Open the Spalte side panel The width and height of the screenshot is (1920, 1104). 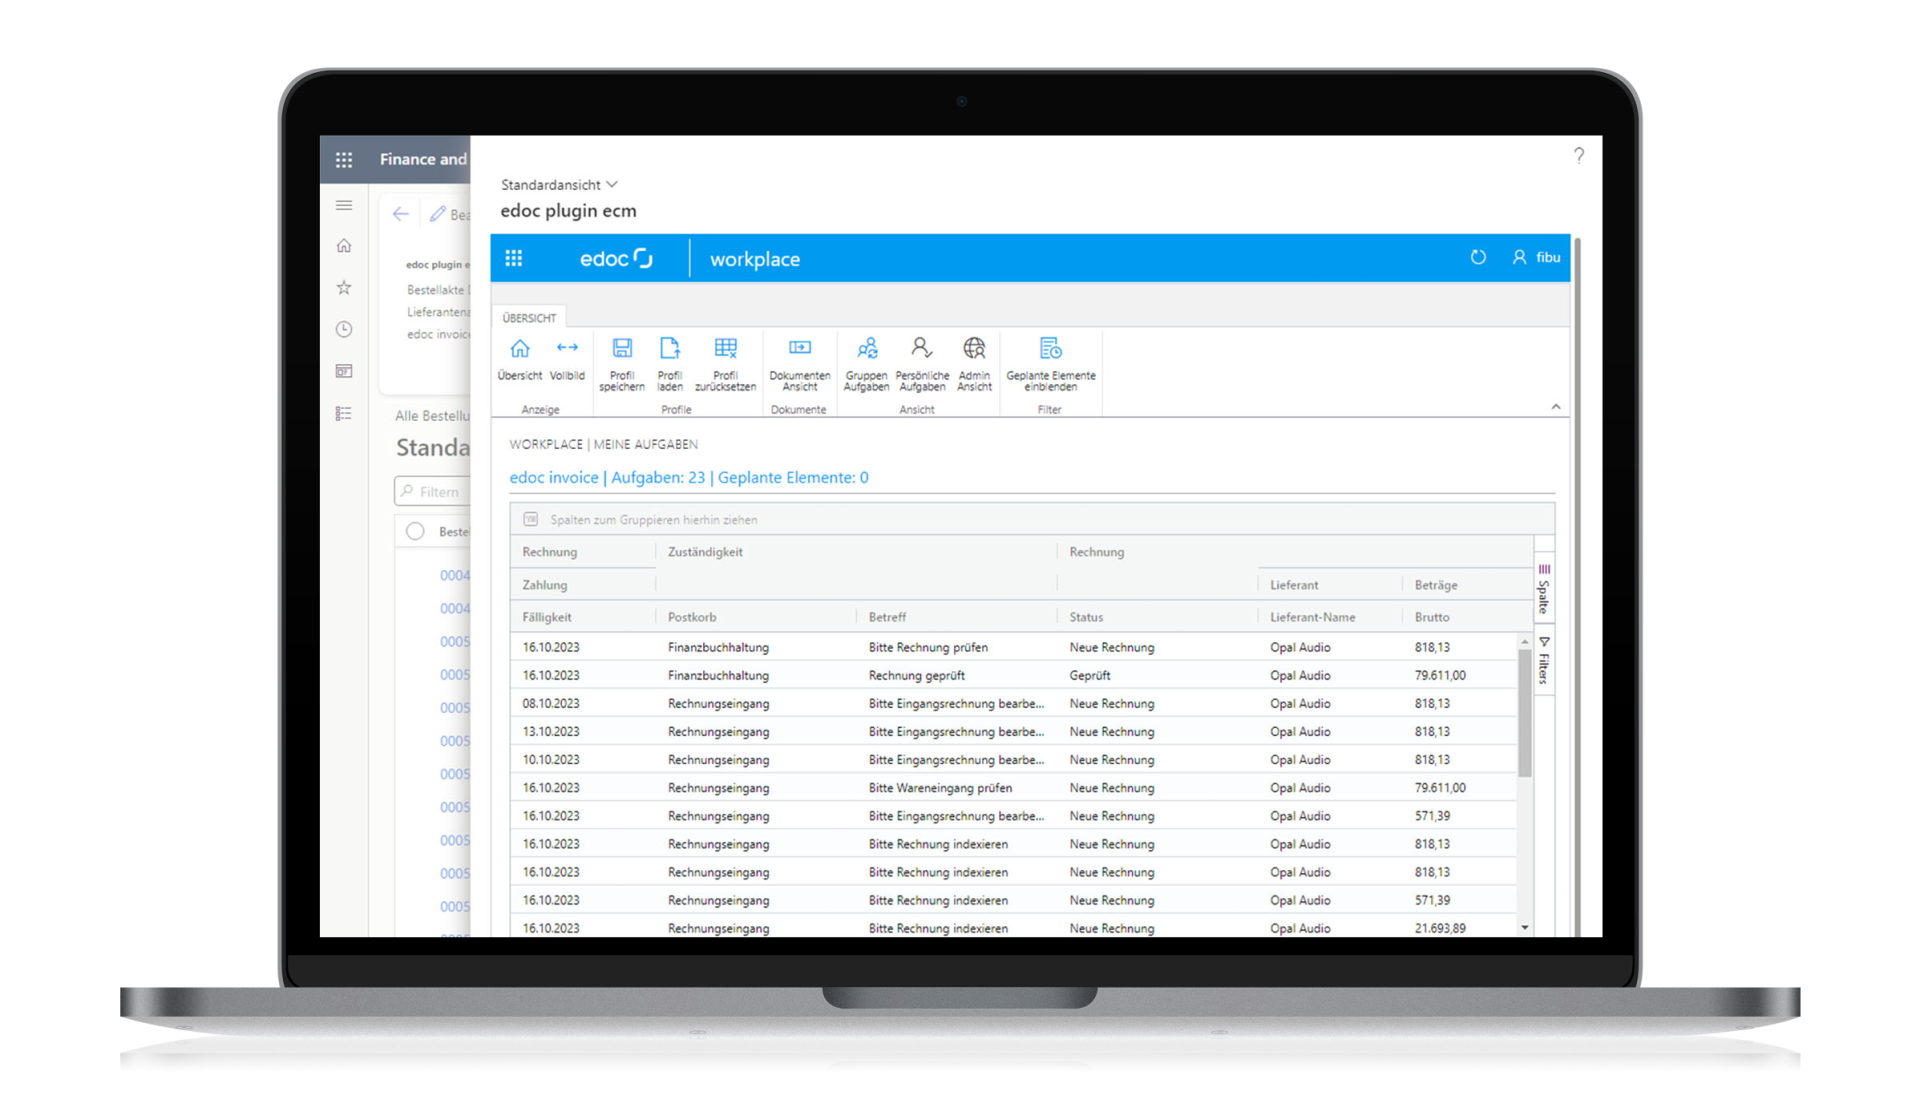pos(1544,589)
